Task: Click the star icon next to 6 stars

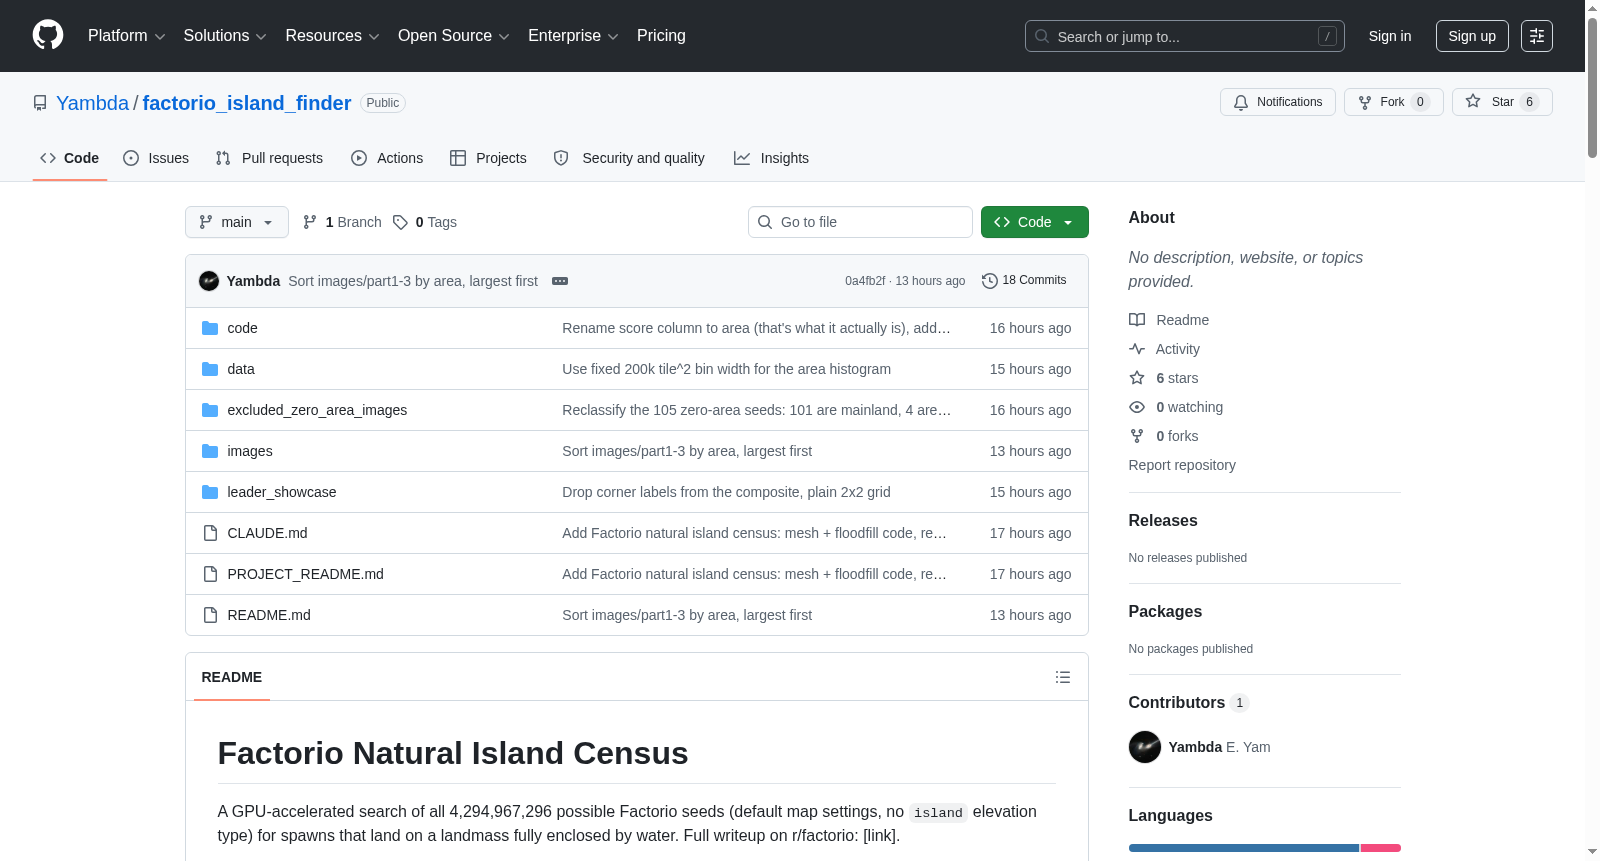Action: tap(1137, 378)
